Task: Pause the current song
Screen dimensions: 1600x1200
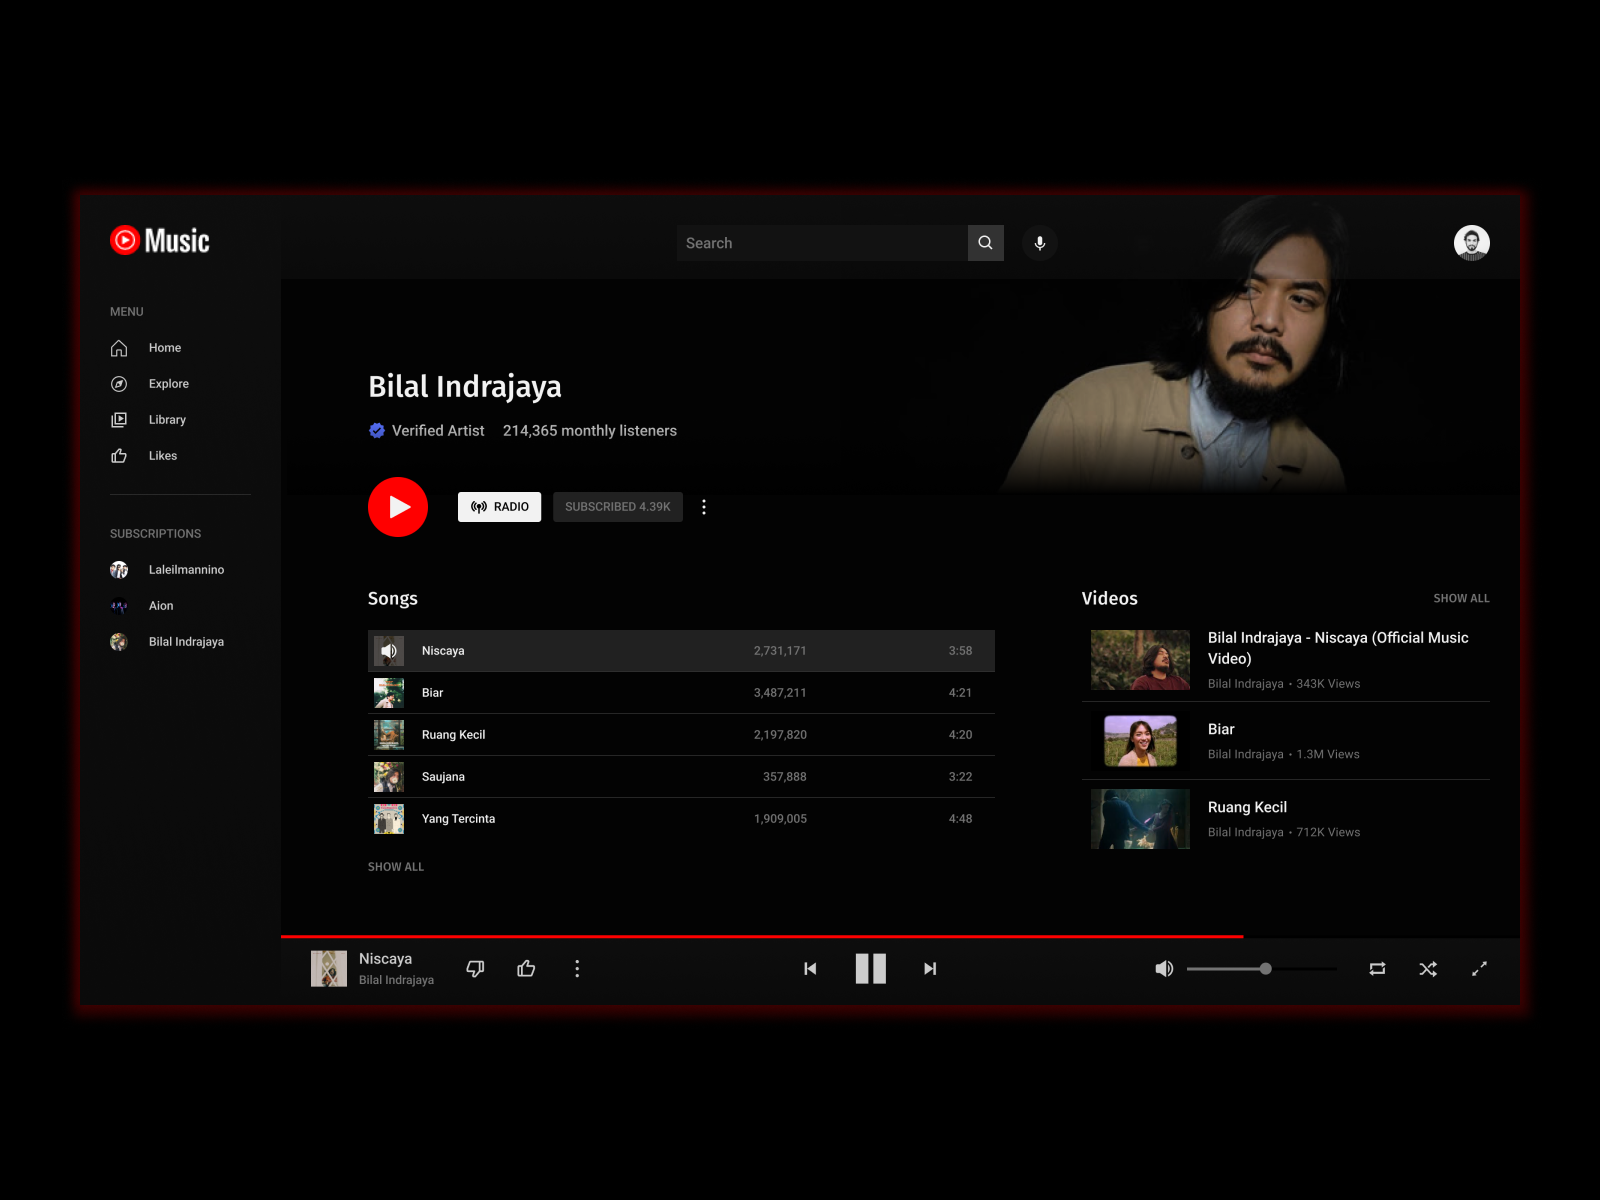Action: [871, 969]
